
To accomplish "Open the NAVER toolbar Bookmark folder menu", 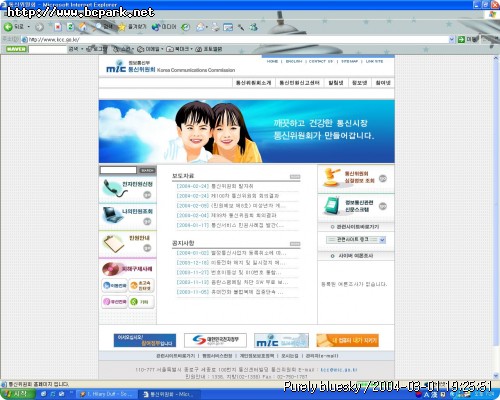I will (179, 49).
